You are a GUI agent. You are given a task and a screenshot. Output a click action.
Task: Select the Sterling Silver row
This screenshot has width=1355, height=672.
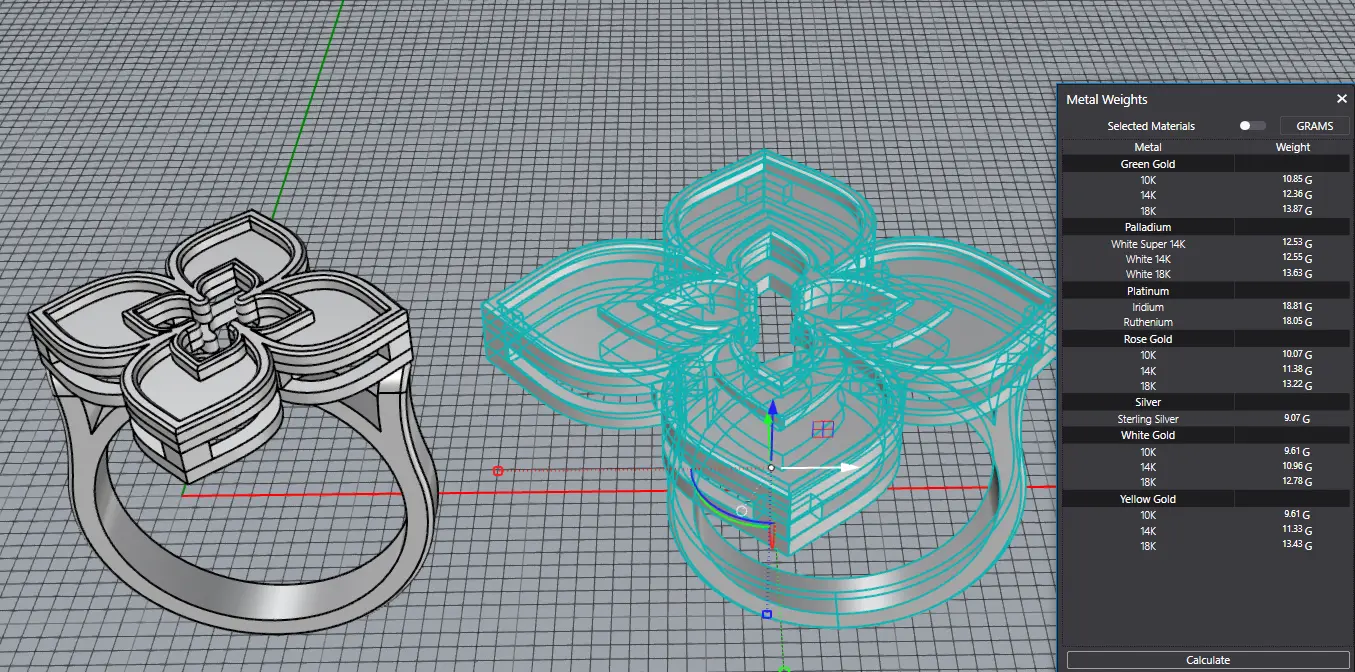[x=1148, y=419]
